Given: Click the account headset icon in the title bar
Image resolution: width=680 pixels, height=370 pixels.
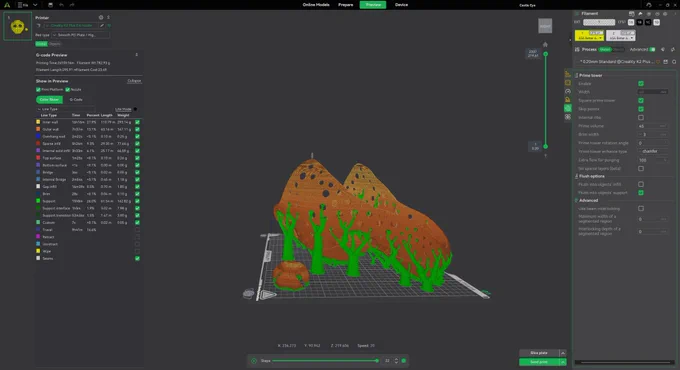Looking at the screenshot, I should pyautogui.click(x=648, y=5).
